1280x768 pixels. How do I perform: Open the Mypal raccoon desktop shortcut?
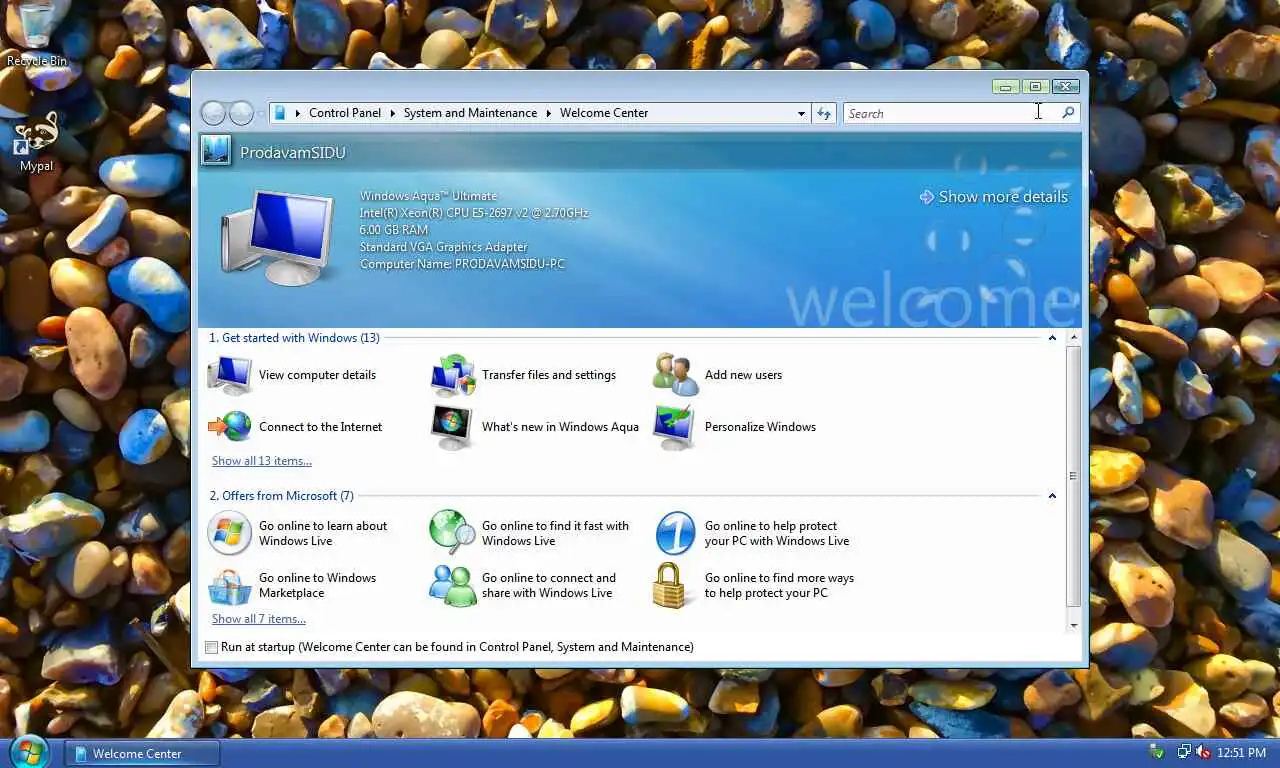tap(37, 142)
